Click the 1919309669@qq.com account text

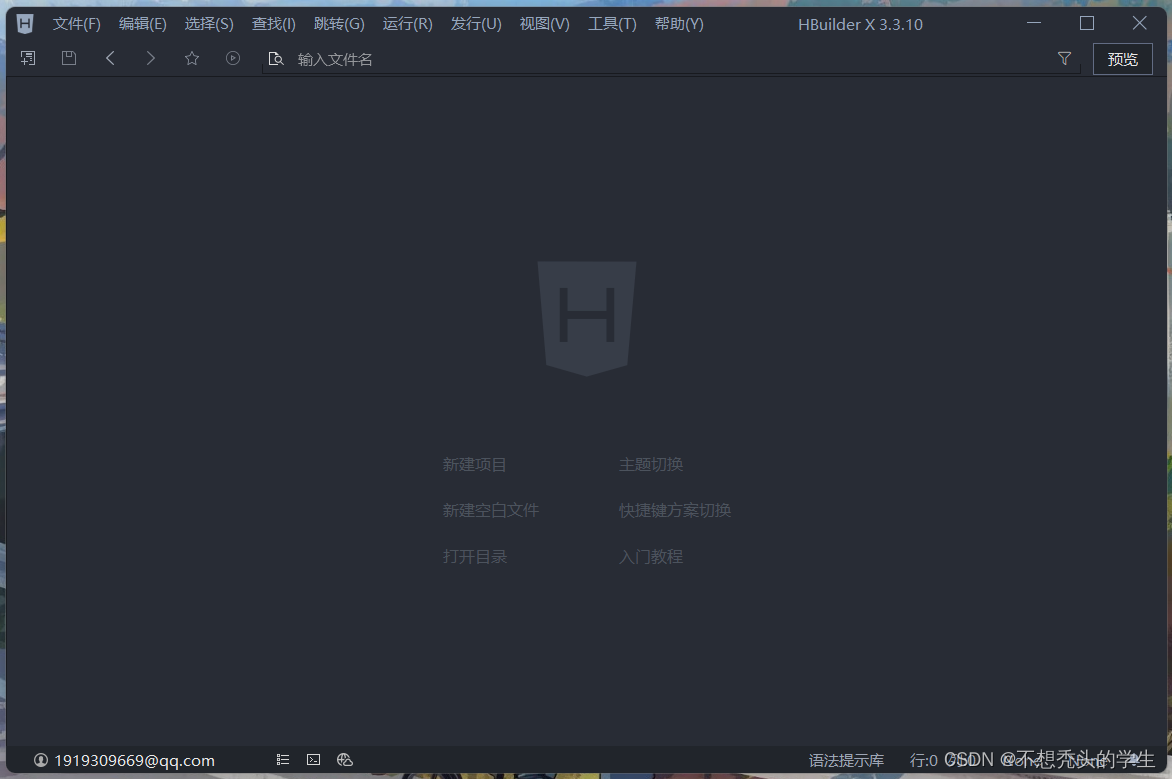pos(135,760)
